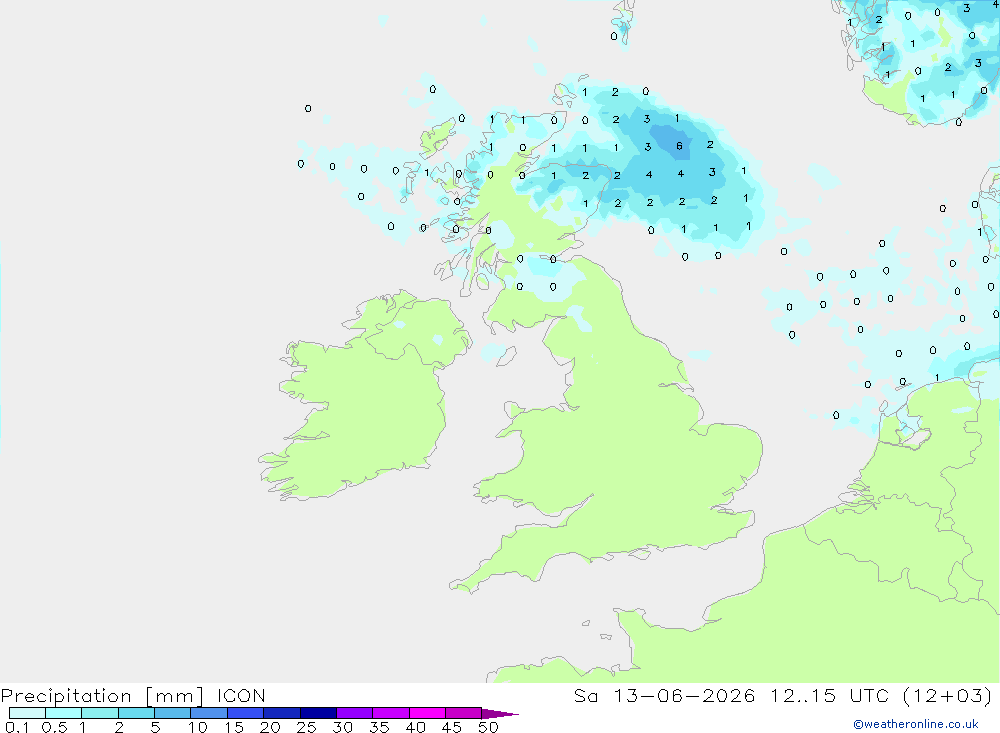This screenshot has width=1000, height=733.
Task: Click the '40' legend scale label
Action: pos(415,727)
